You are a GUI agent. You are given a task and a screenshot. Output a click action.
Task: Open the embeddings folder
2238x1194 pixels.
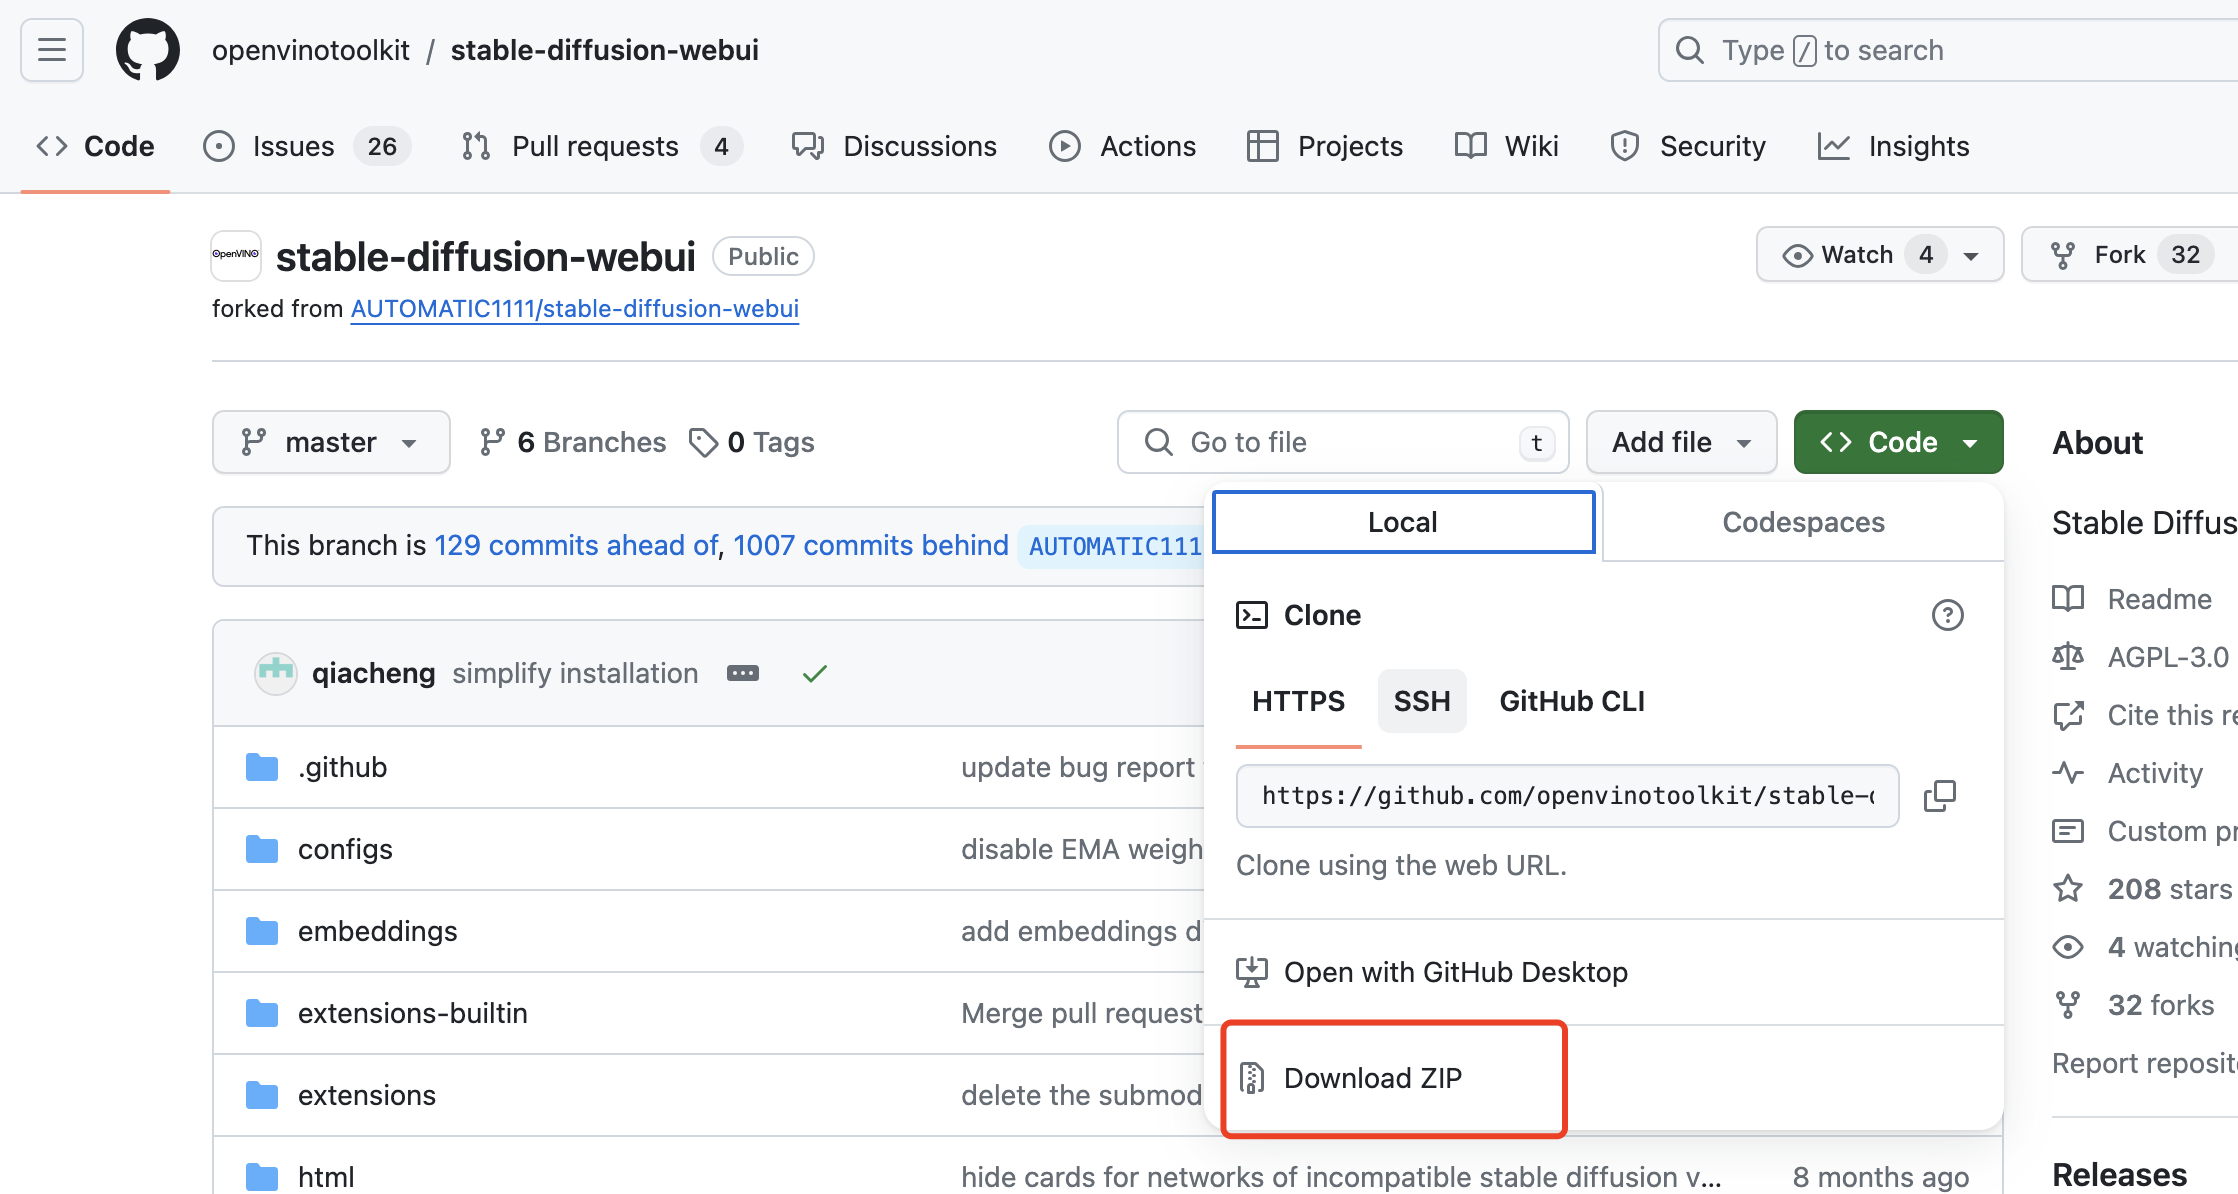tap(377, 931)
